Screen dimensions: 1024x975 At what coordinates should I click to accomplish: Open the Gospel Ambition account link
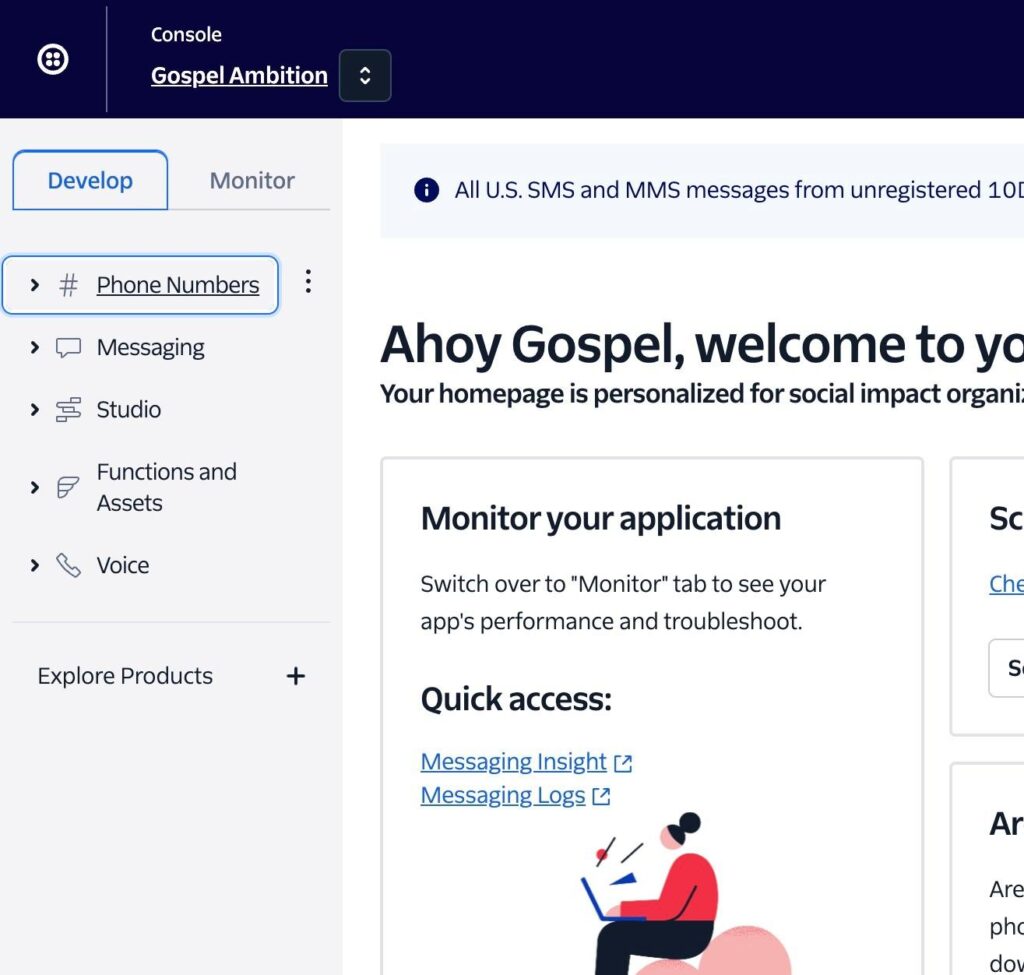pyautogui.click(x=239, y=76)
